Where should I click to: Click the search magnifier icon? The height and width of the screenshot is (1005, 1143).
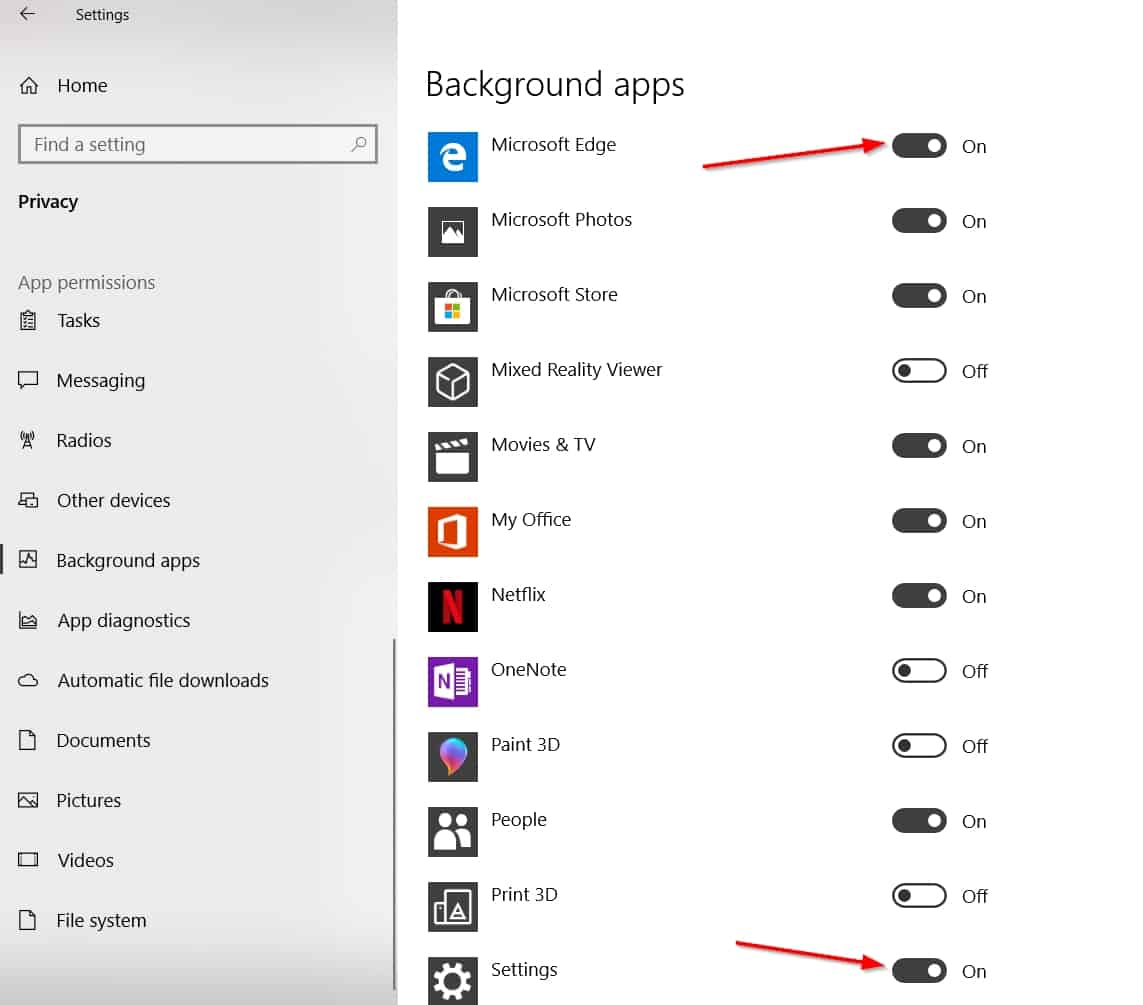click(x=359, y=144)
